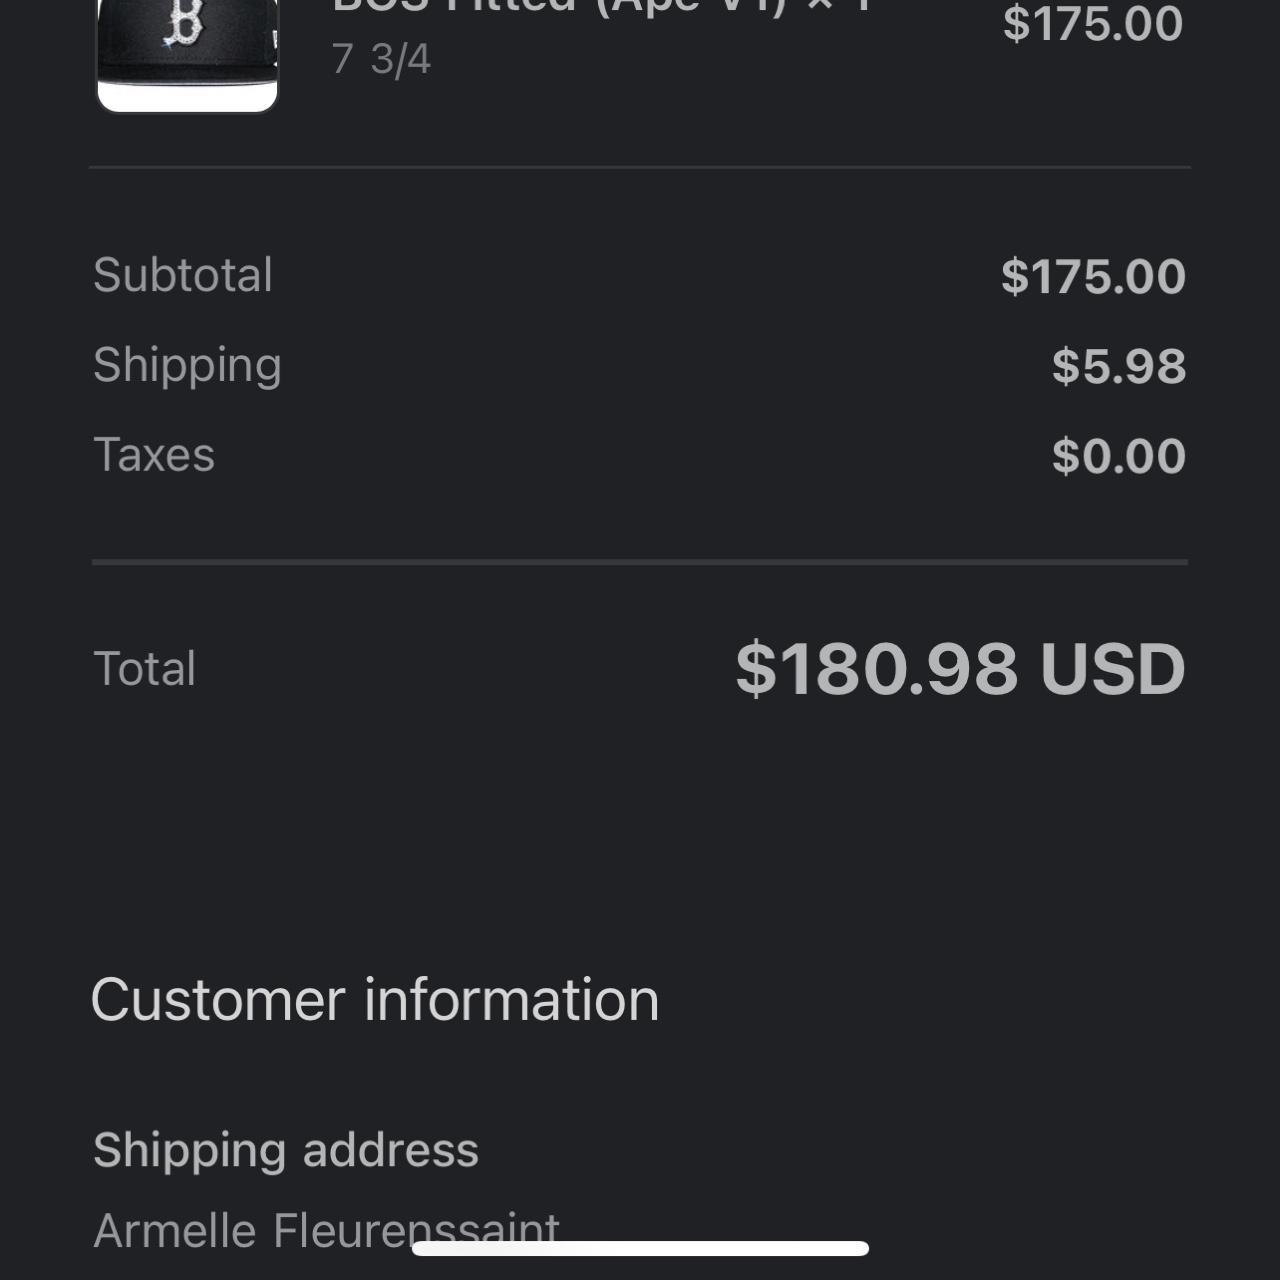
Task: Click the Boston B logo on cap image
Action: click(x=184, y=22)
